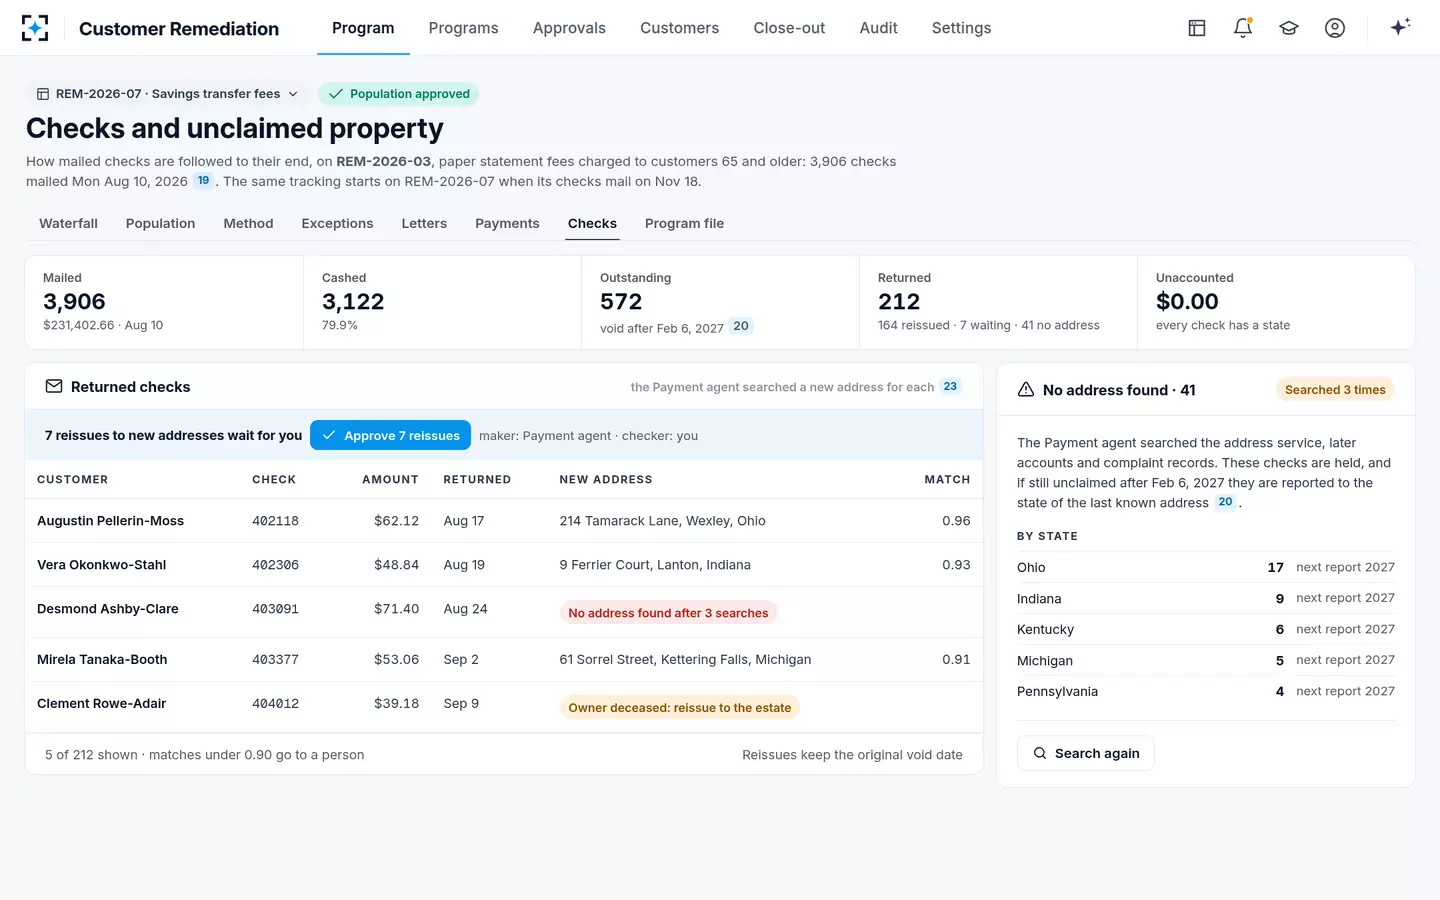Click the match score 0.96
1440x900 pixels.
tap(956, 521)
